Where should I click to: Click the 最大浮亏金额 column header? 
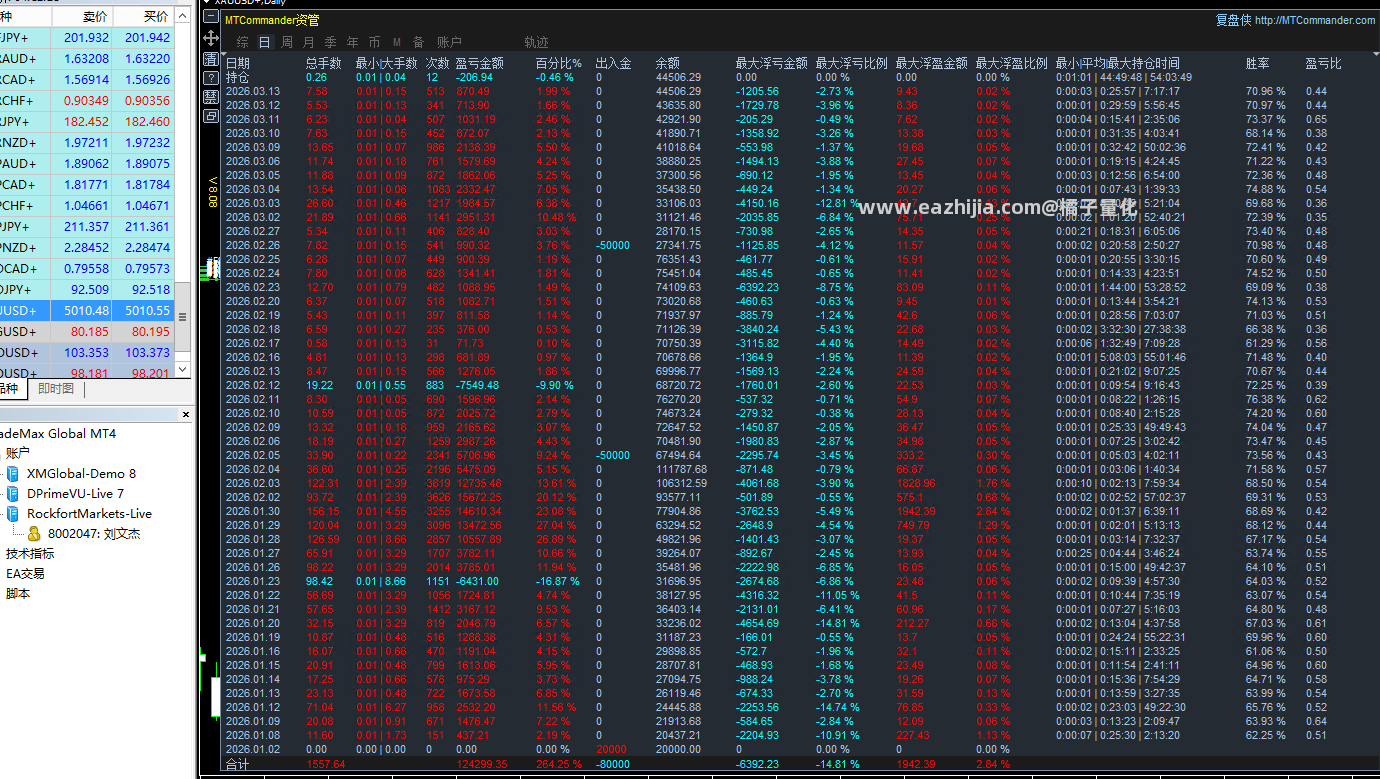click(771, 63)
